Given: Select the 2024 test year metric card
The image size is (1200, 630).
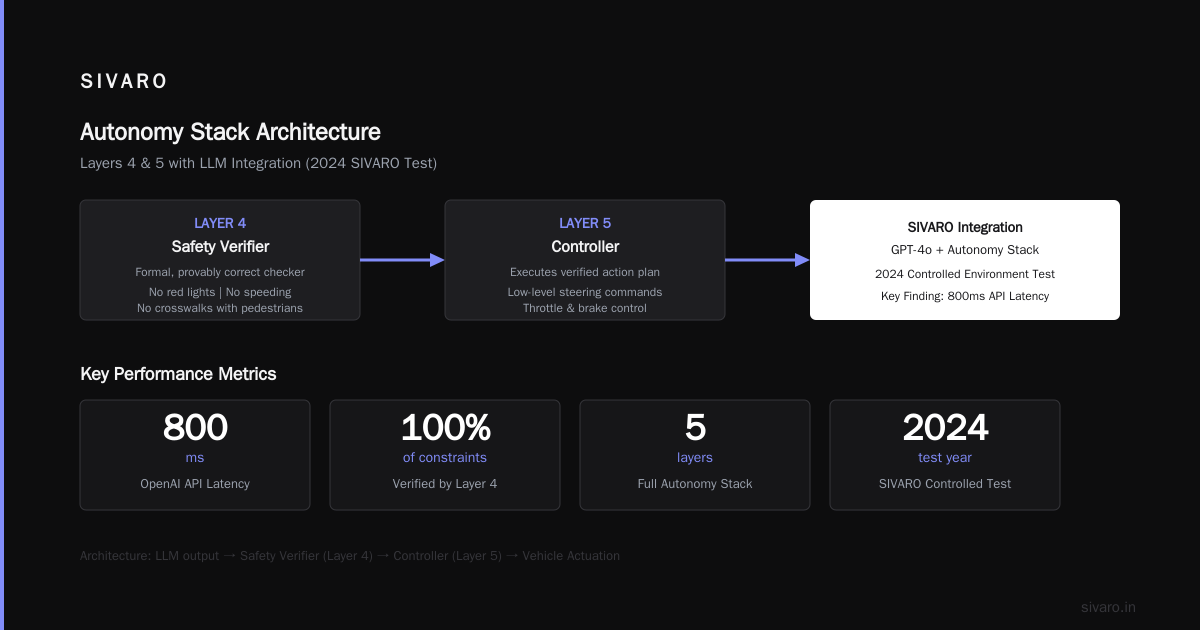Looking at the screenshot, I should coord(945,455).
